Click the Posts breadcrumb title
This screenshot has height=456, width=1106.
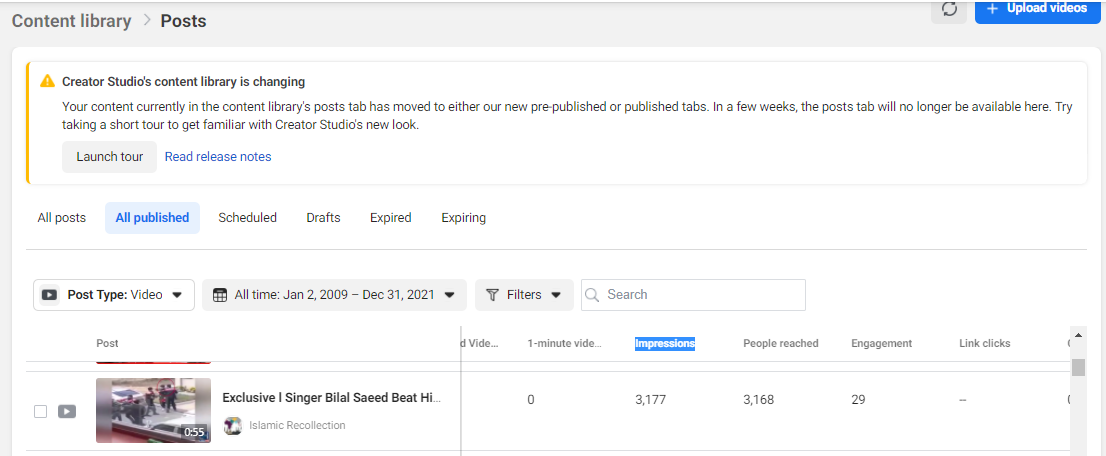pos(183,21)
